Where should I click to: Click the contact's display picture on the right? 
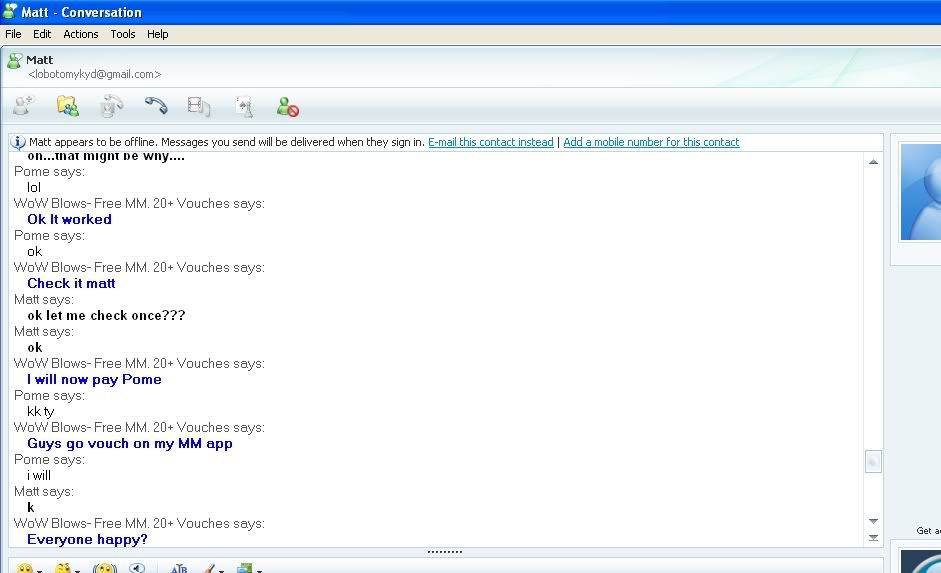[x=921, y=192]
